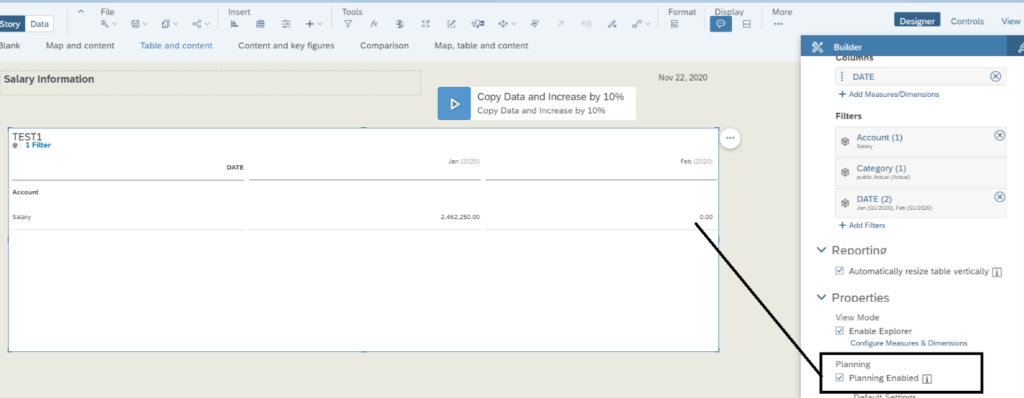Select the Jan Salary cell 2,462,250.00
Screen dimensions: 1024x398
coord(460,217)
